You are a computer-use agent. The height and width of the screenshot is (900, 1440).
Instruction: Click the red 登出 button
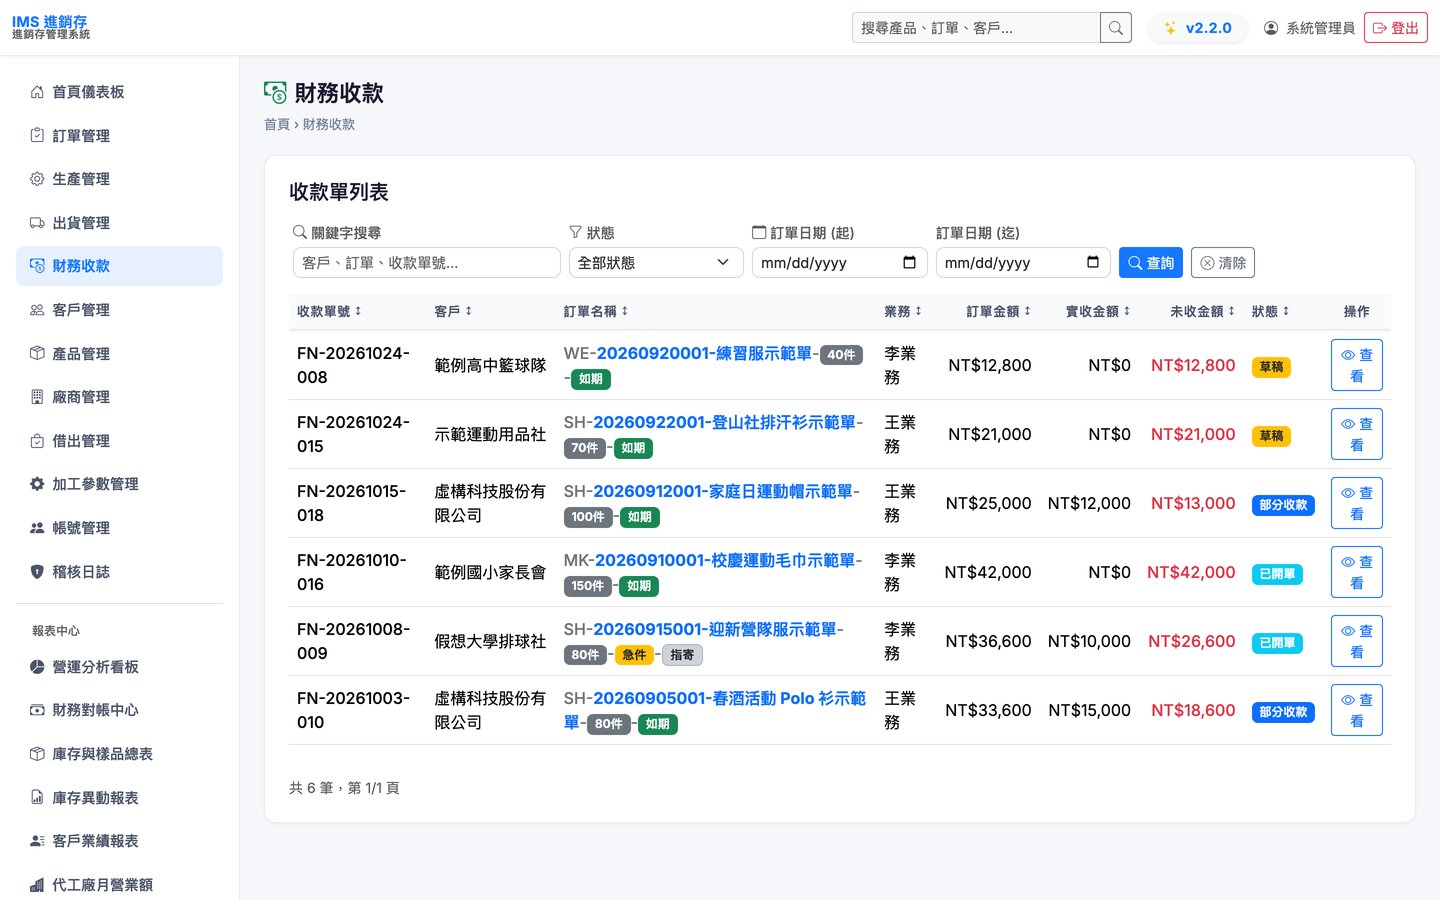[1396, 28]
